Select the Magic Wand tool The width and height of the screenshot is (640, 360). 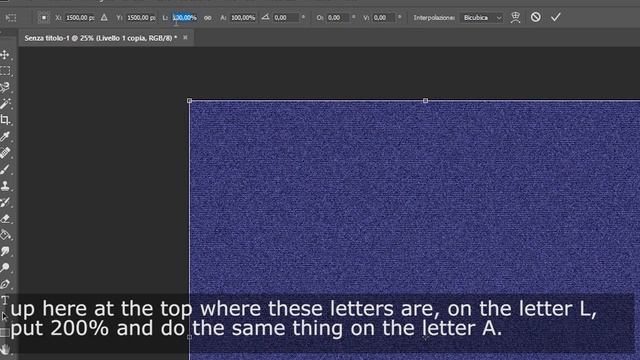5,104
